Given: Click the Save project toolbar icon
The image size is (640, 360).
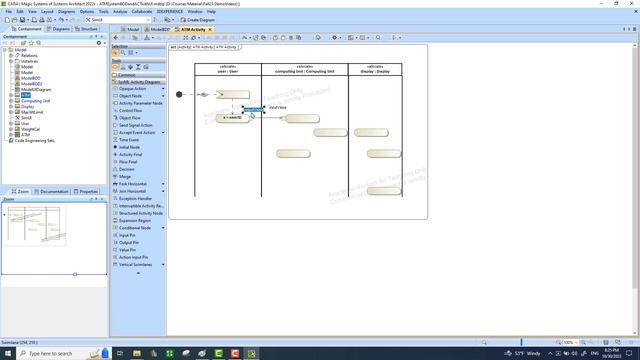Looking at the screenshot, I should coord(22,20).
